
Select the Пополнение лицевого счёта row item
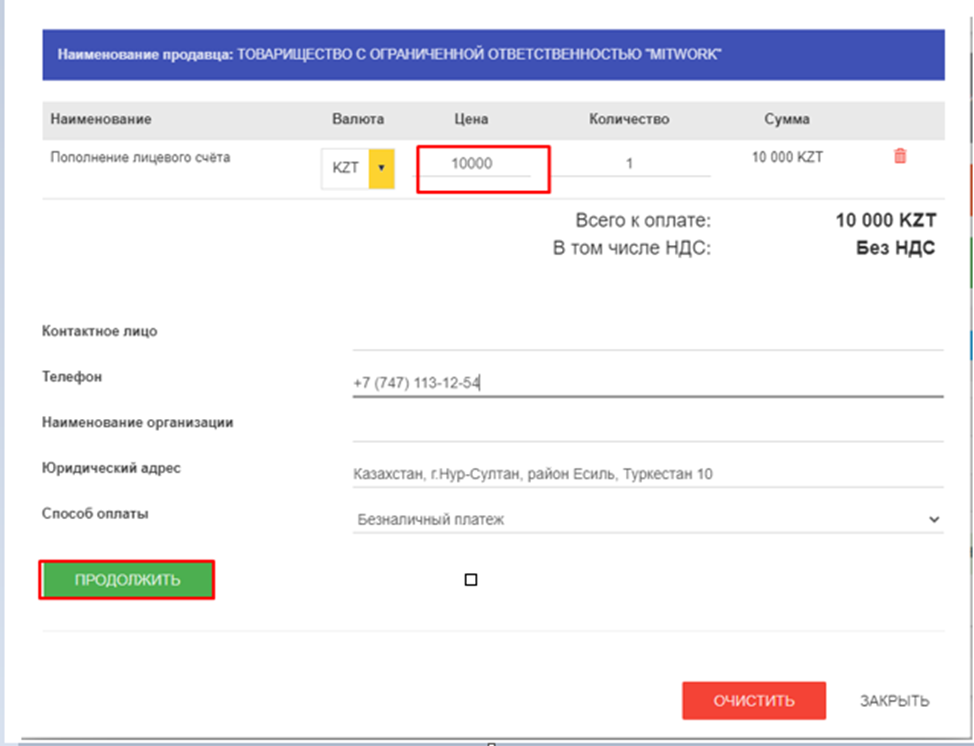coord(140,158)
